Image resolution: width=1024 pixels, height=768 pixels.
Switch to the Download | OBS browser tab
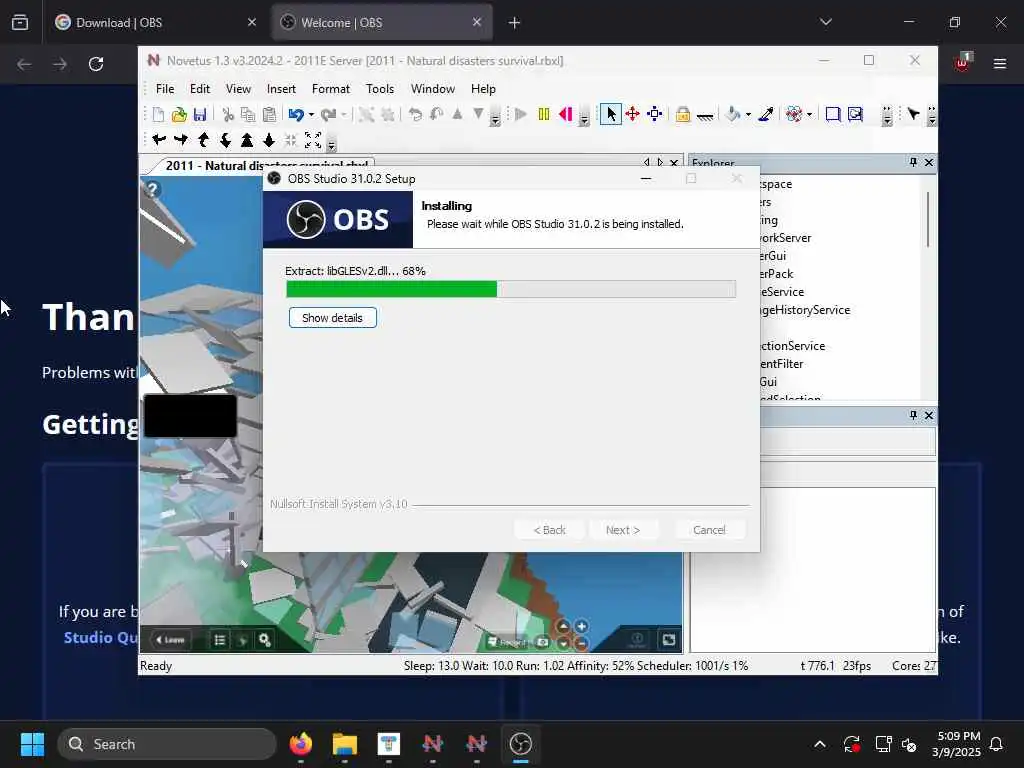155,22
